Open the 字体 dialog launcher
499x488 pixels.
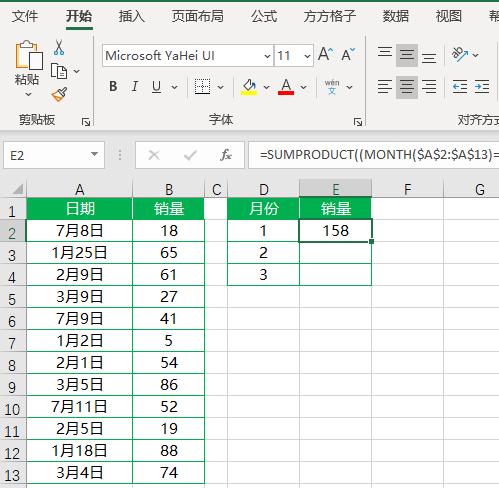(x=358, y=122)
